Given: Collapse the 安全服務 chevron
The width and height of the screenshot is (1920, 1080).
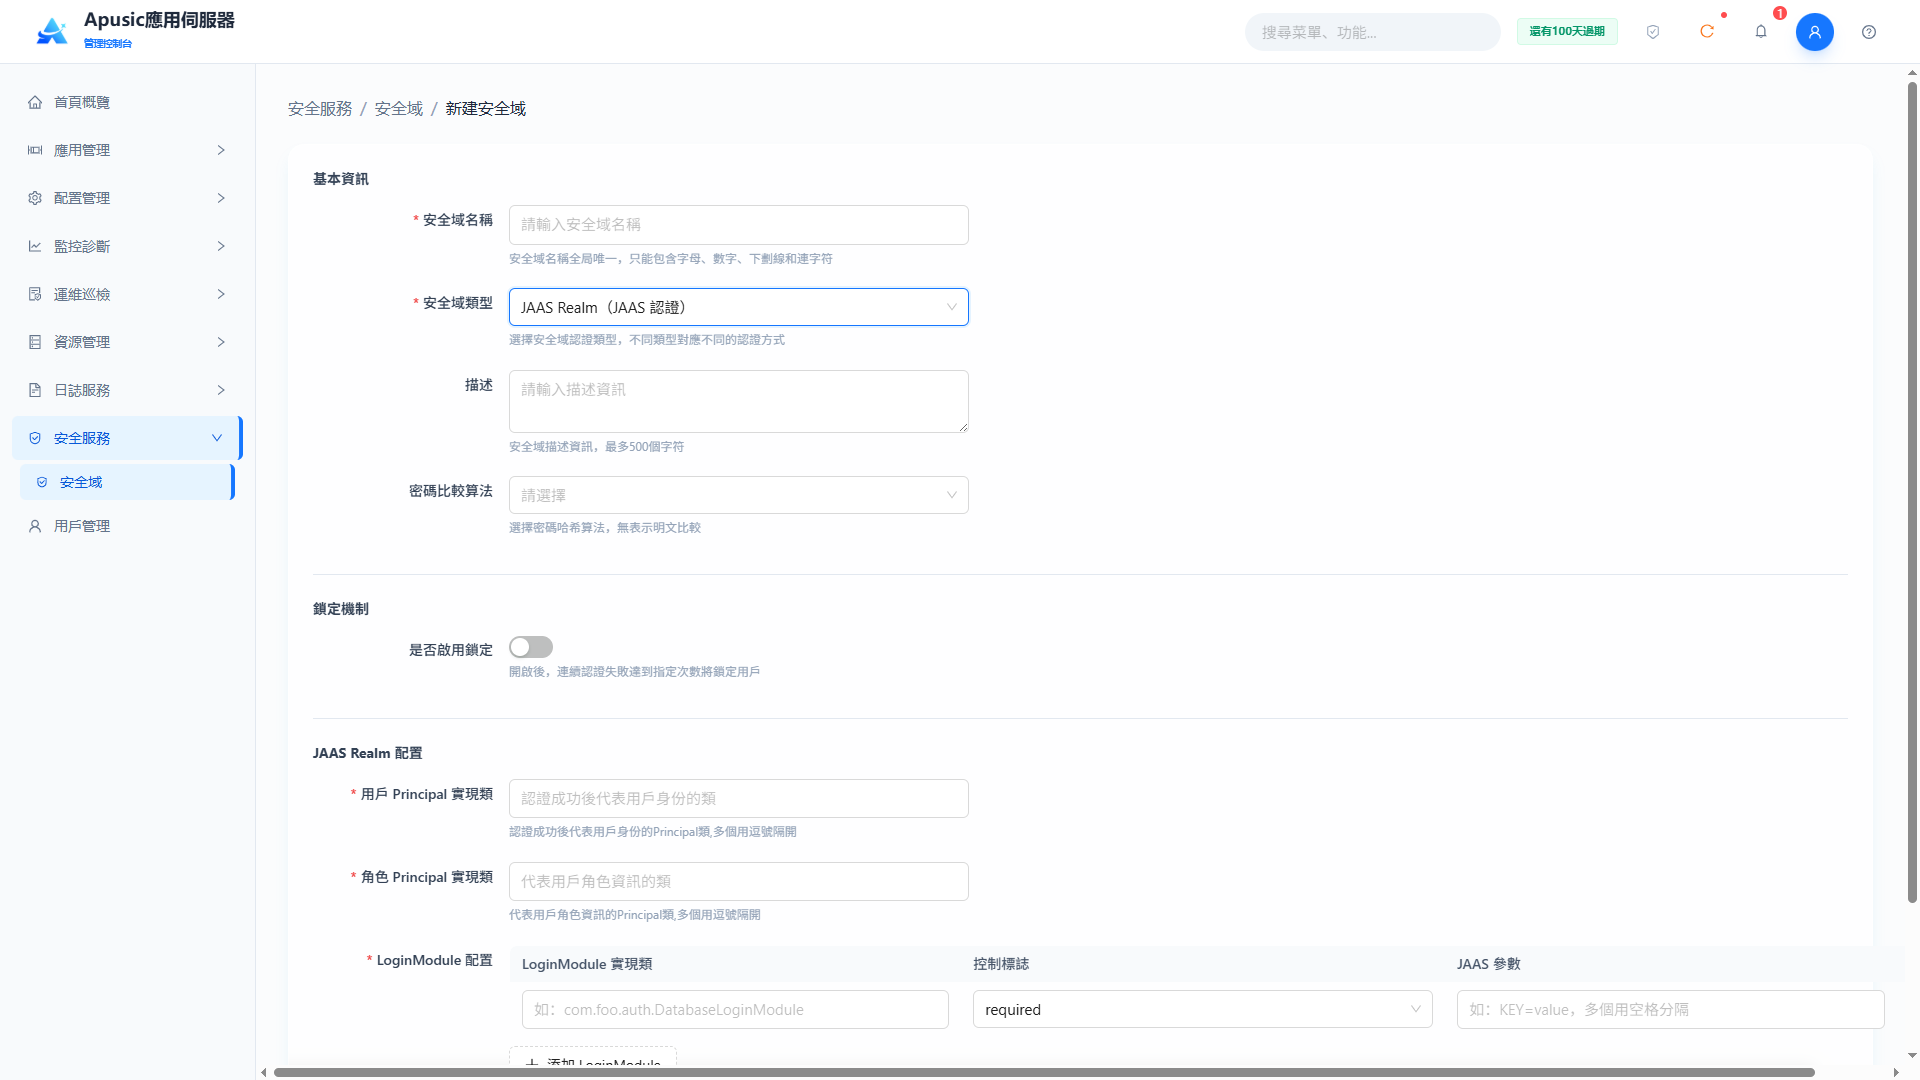Looking at the screenshot, I should [217, 438].
